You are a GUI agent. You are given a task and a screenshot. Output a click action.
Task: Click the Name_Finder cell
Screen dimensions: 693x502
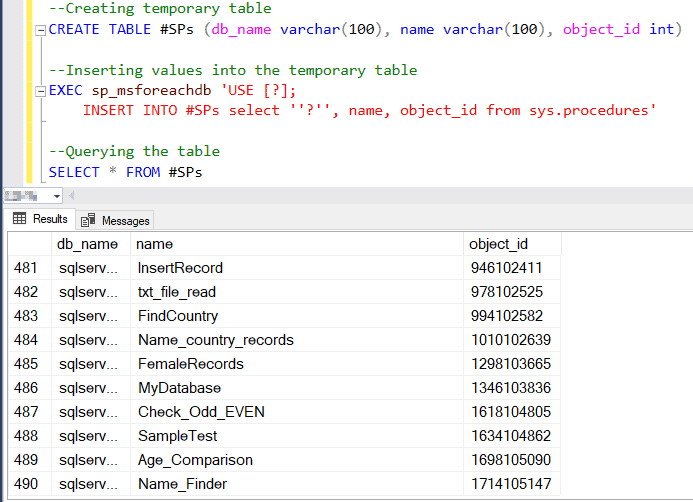[x=297, y=484]
